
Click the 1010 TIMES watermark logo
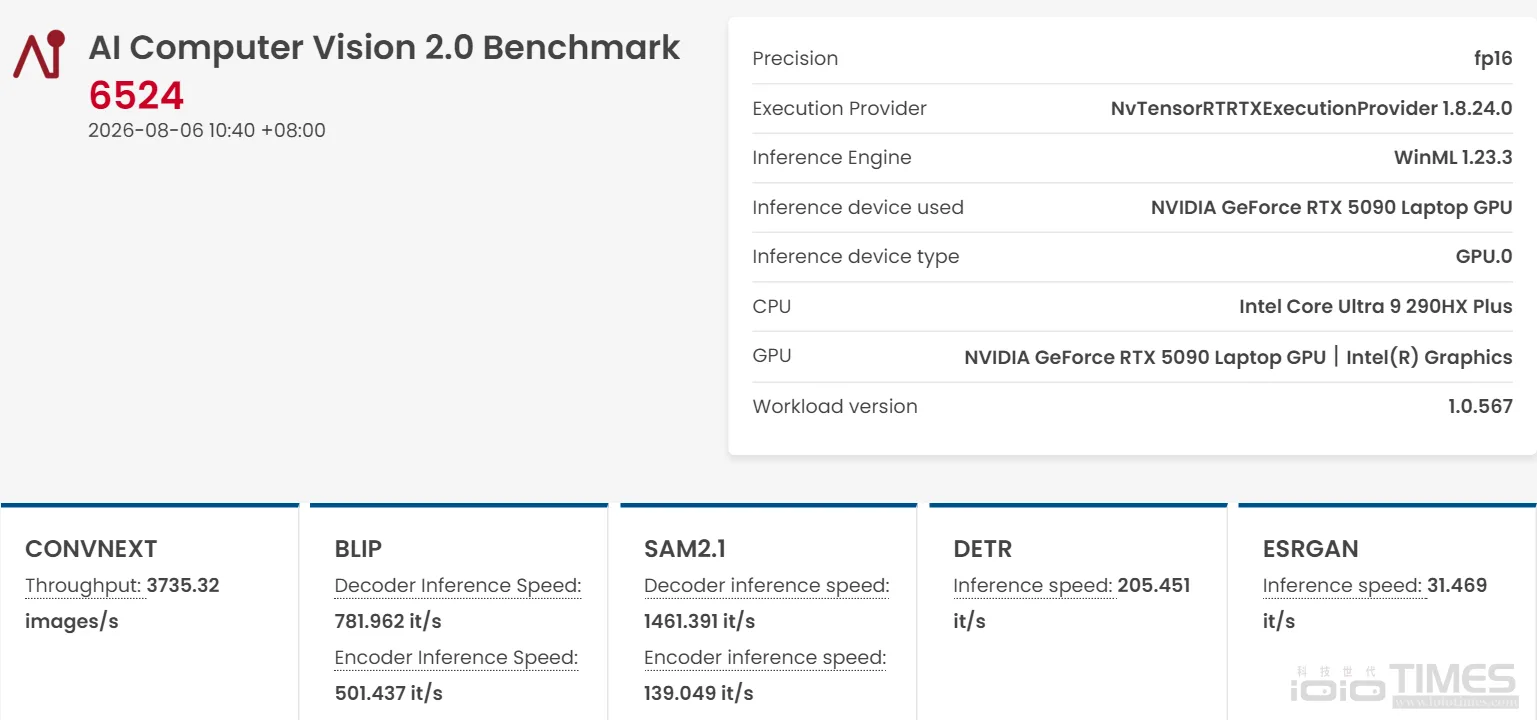point(1403,684)
